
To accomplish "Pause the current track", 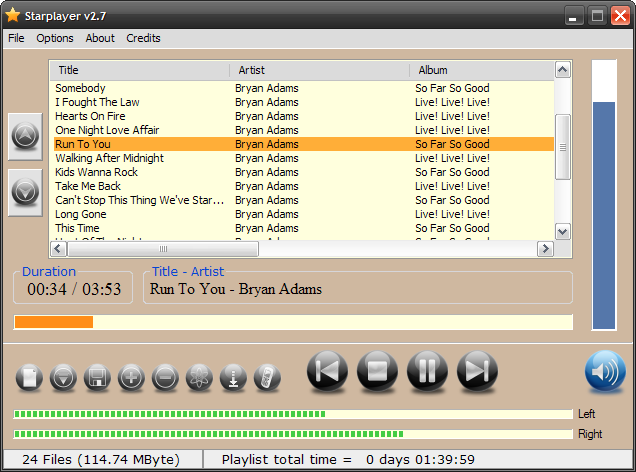I will [x=427, y=372].
